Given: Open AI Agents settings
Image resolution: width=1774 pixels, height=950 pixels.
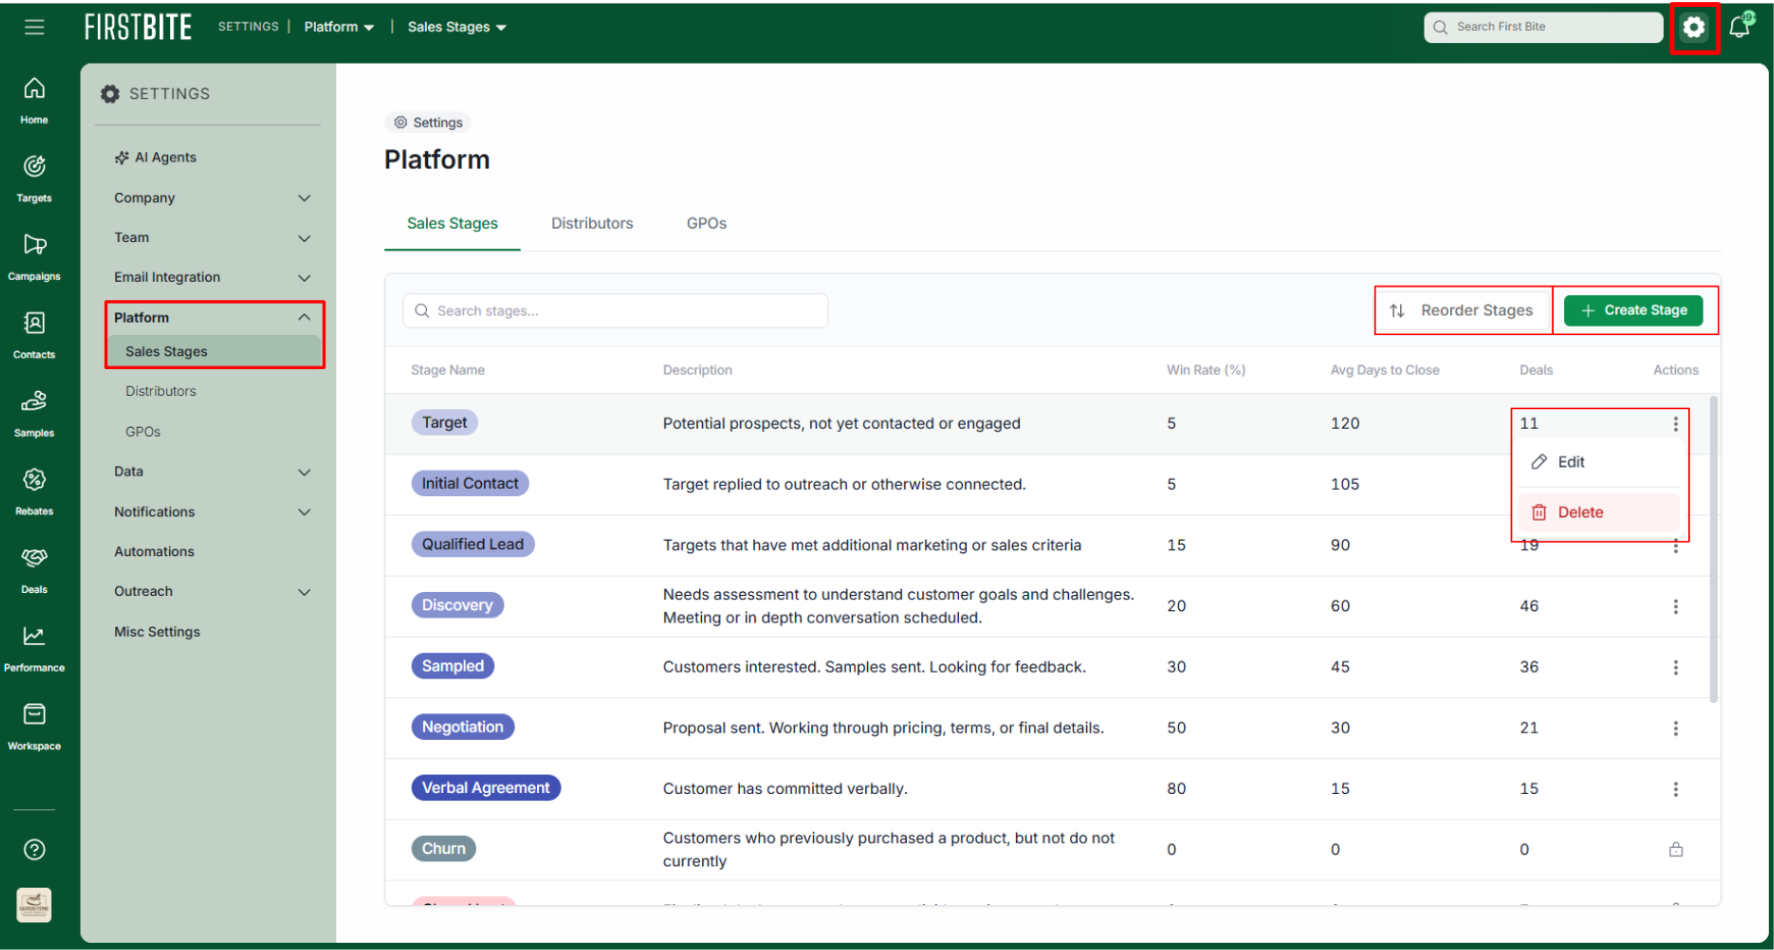Looking at the screenshot, I should [x=155, y=158].
